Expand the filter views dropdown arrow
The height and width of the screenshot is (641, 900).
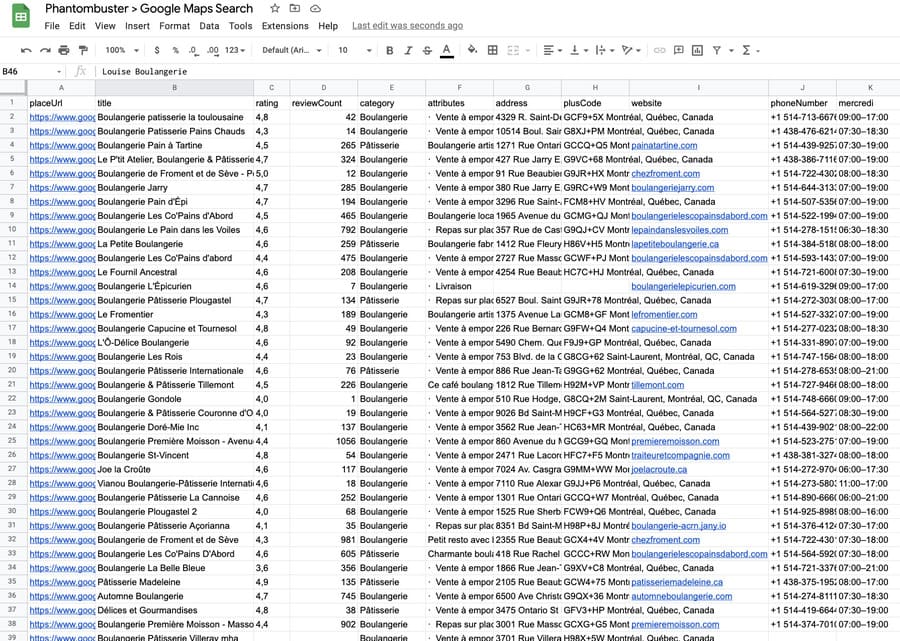coord(731,50)
